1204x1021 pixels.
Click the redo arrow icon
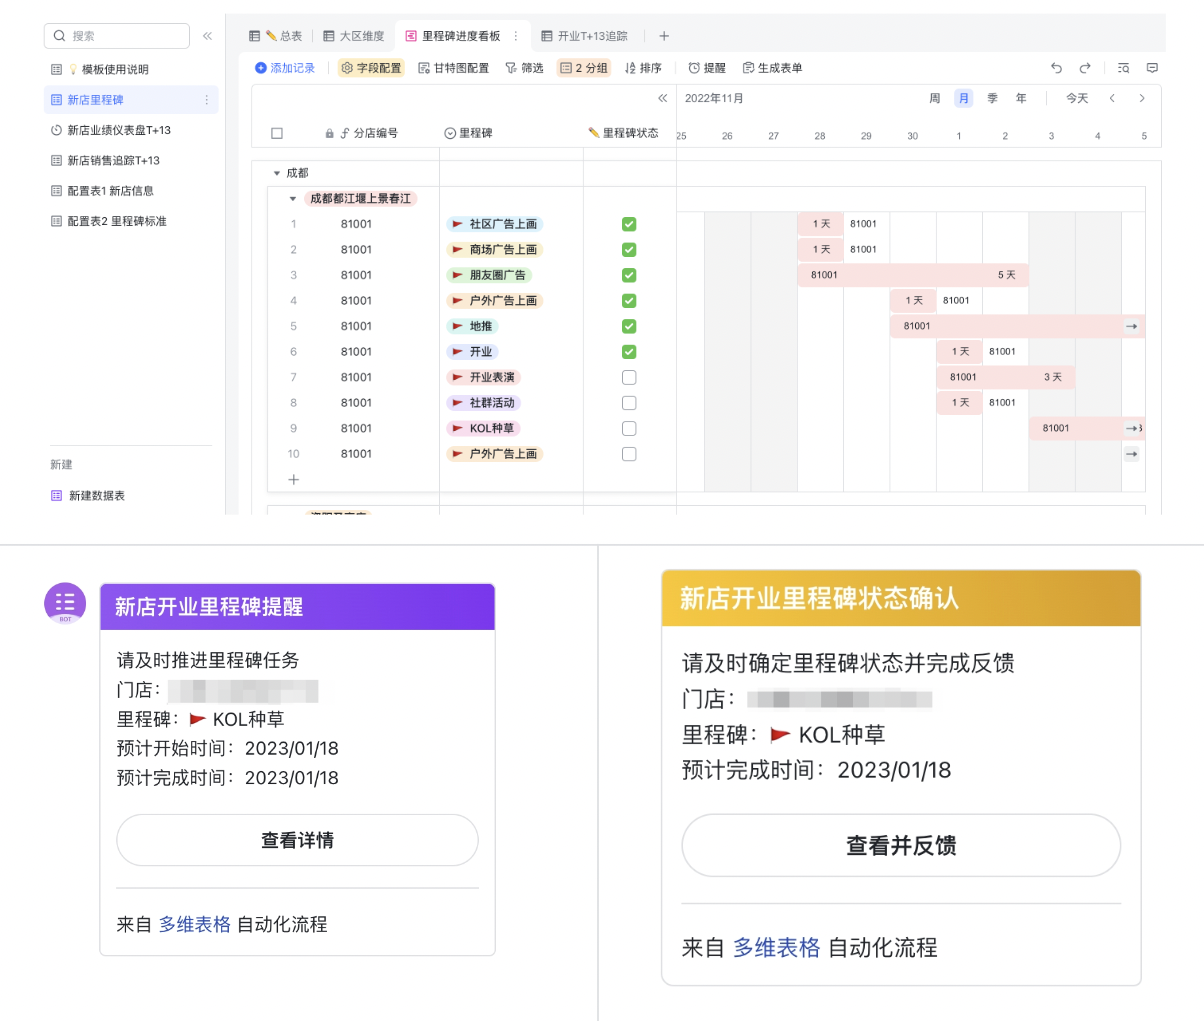tap(1085, 68)
